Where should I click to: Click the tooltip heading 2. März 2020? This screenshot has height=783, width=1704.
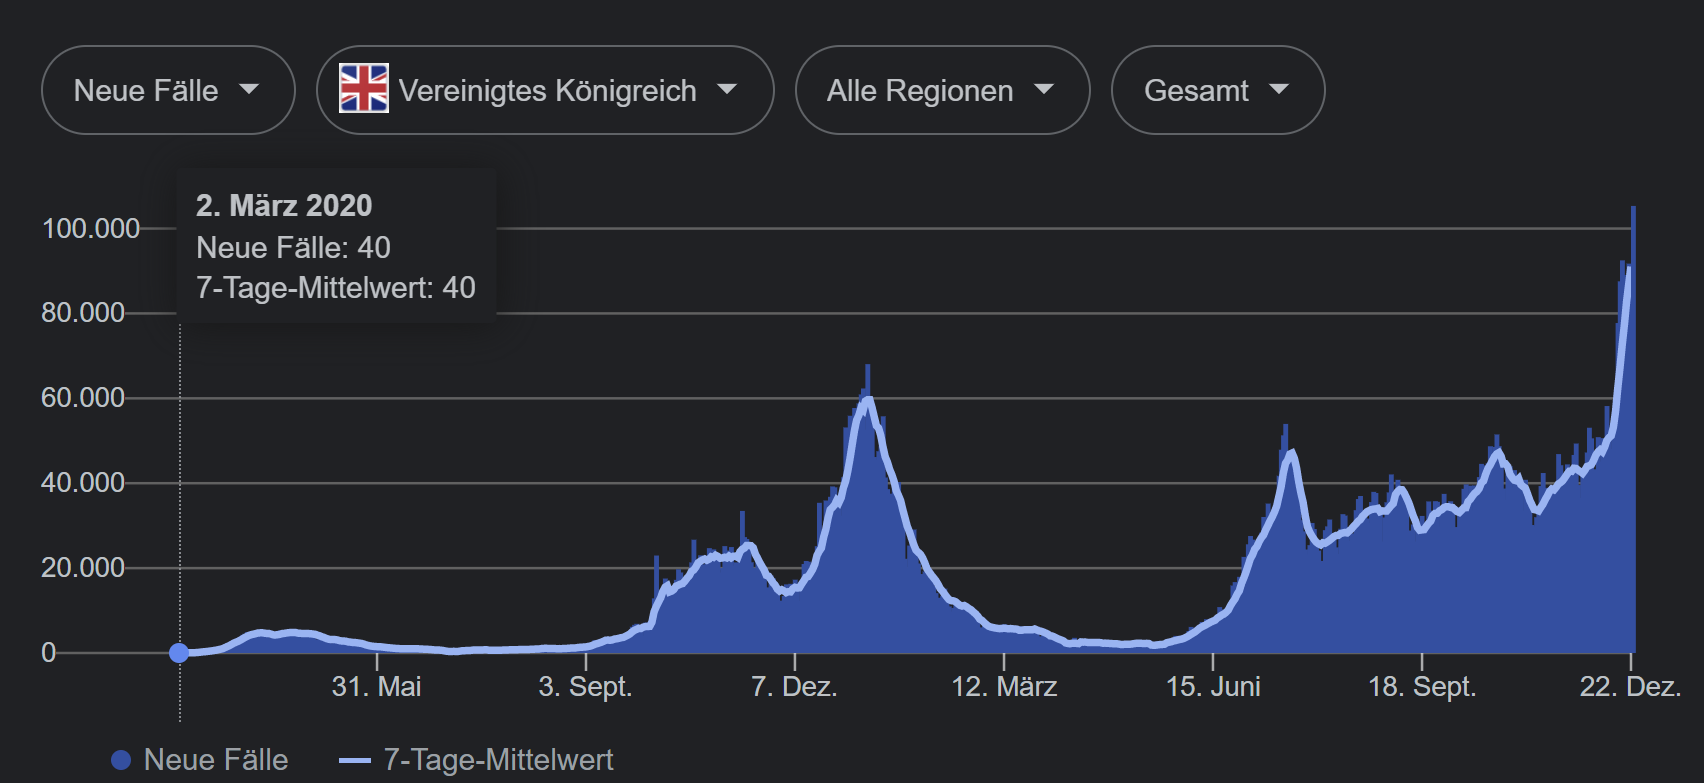point(284,206)
